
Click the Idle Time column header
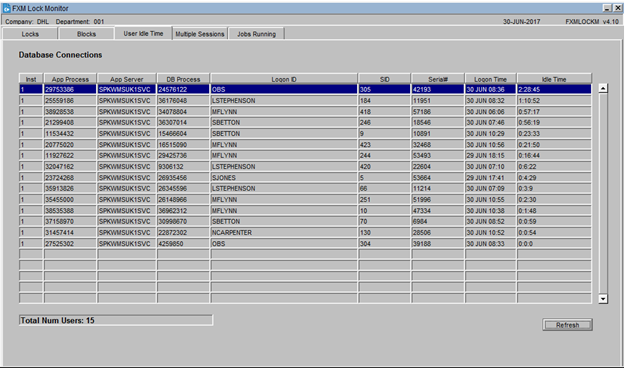tap(554, 79)
